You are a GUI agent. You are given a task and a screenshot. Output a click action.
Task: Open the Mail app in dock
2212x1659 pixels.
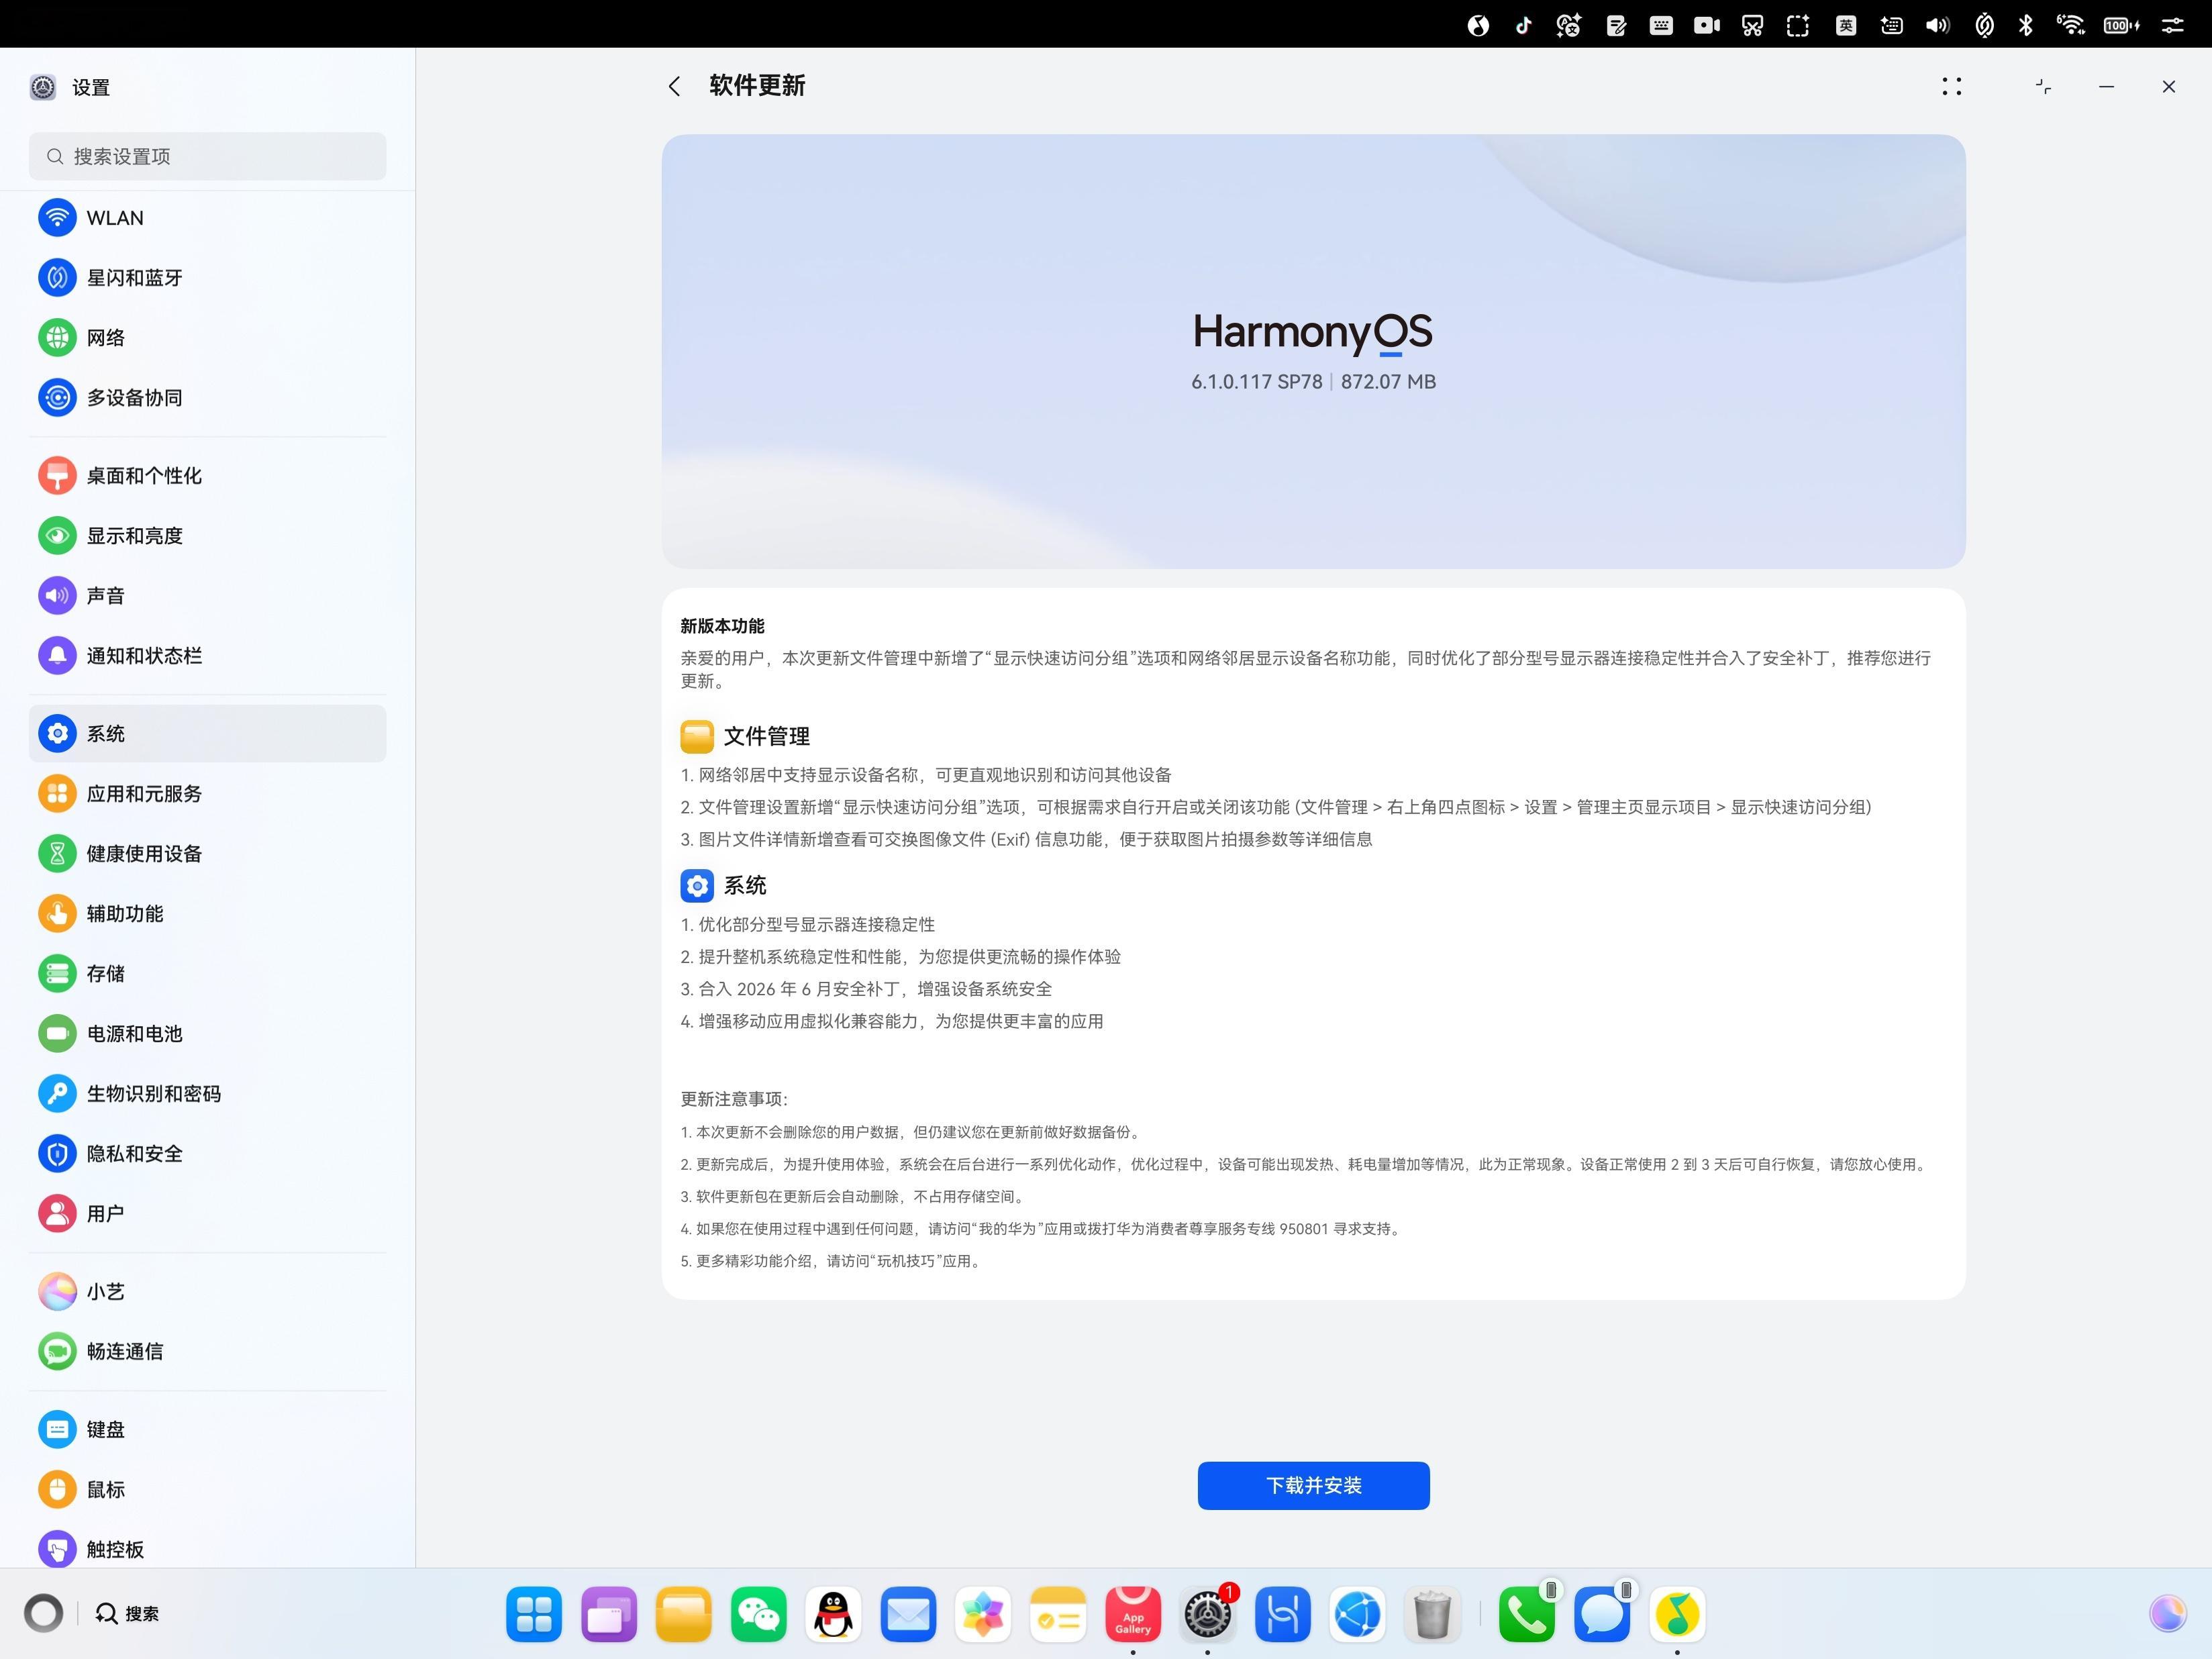pos(908,1614)
